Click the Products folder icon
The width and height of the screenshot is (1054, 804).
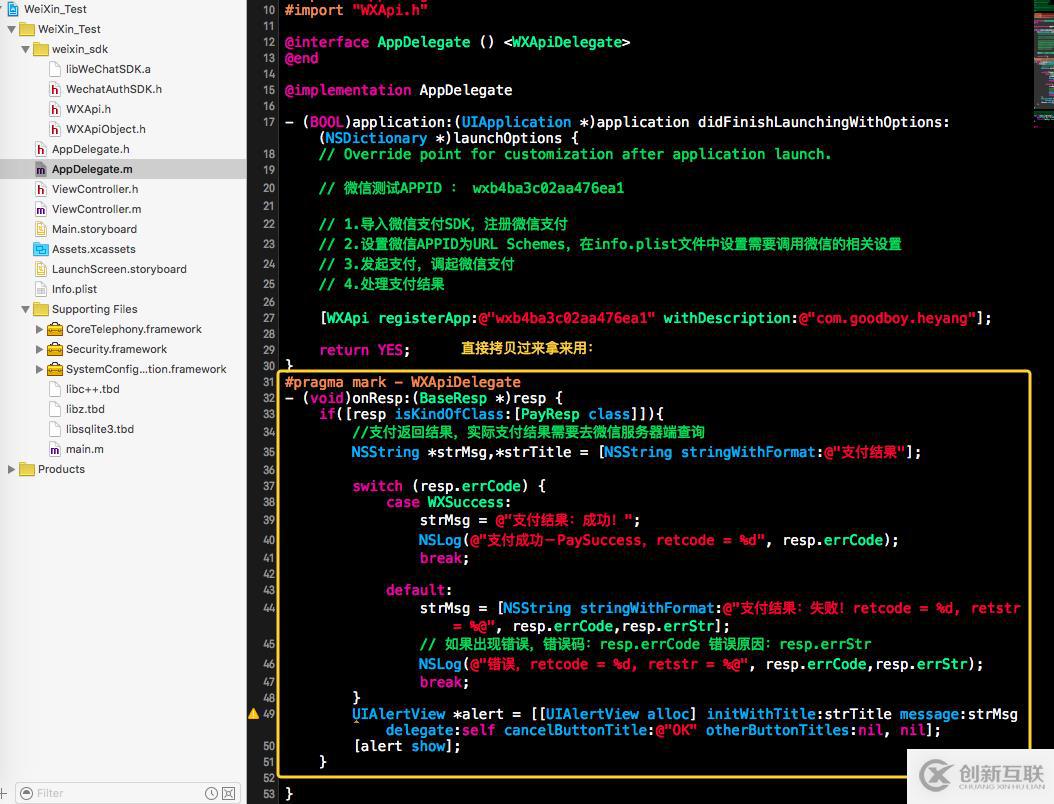(x=27, y=469)
